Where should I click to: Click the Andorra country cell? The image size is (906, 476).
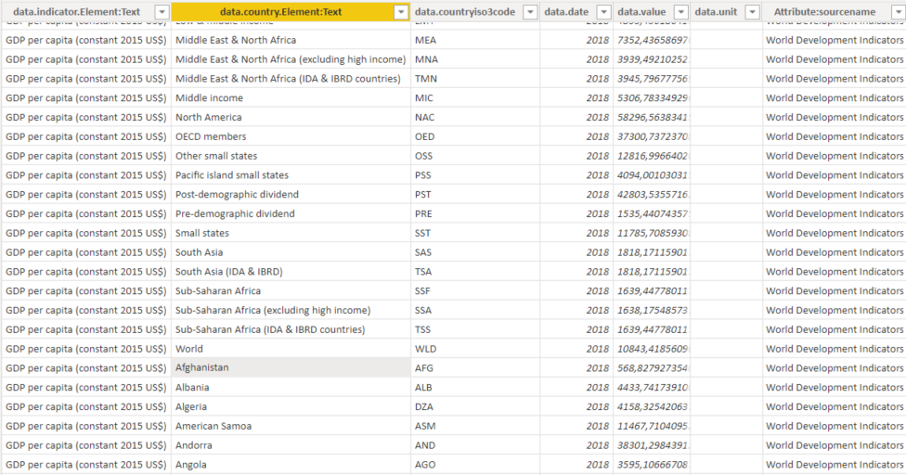tap(291, 445)
